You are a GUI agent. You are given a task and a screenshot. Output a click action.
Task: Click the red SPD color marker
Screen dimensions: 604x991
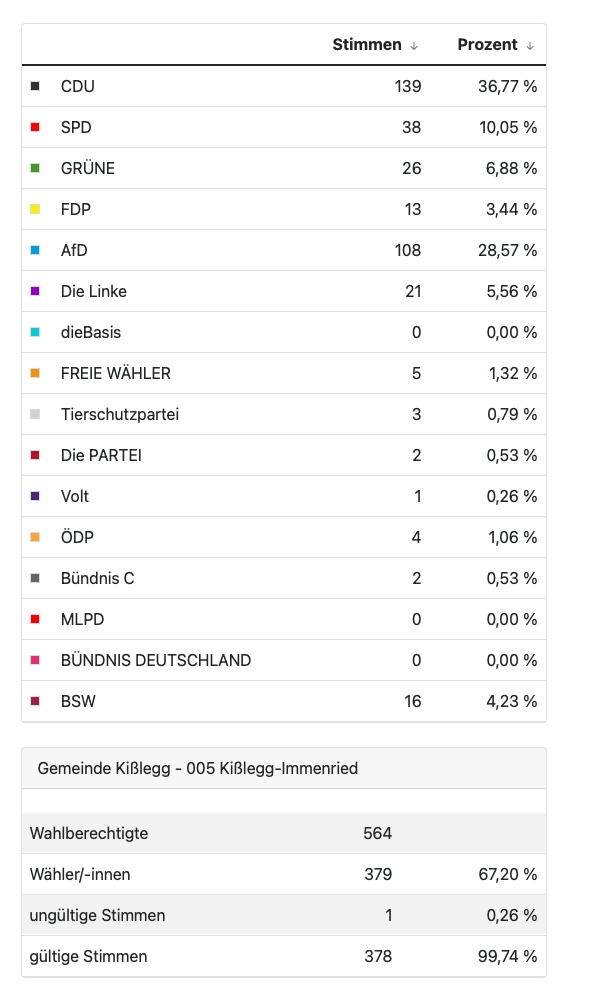coord(35,127)
